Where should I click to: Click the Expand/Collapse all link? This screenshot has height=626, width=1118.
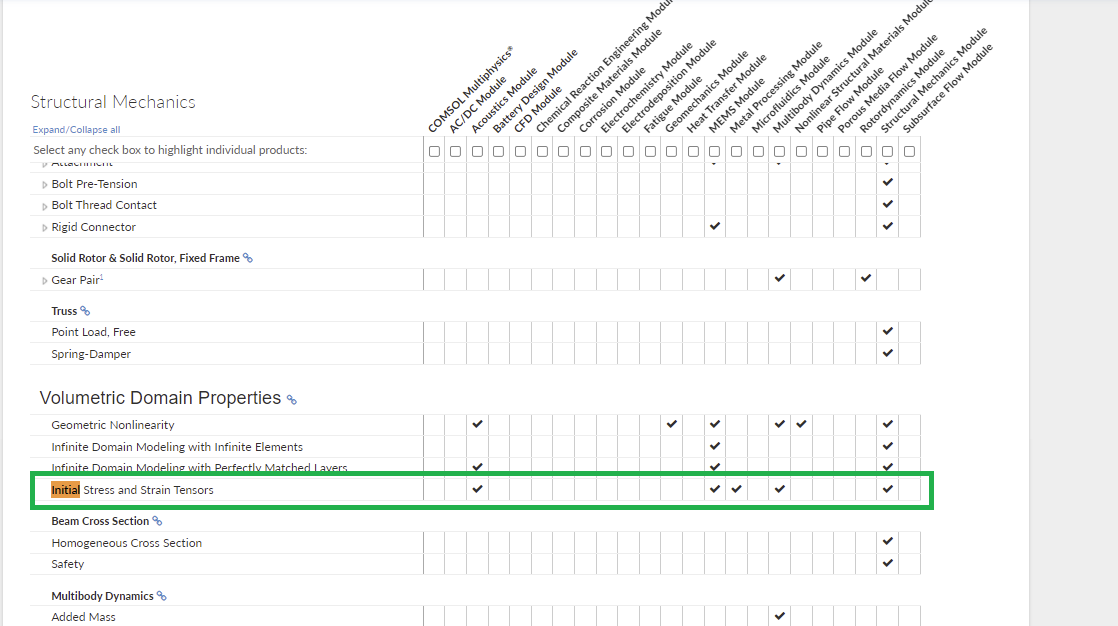[x=76, y=130]
